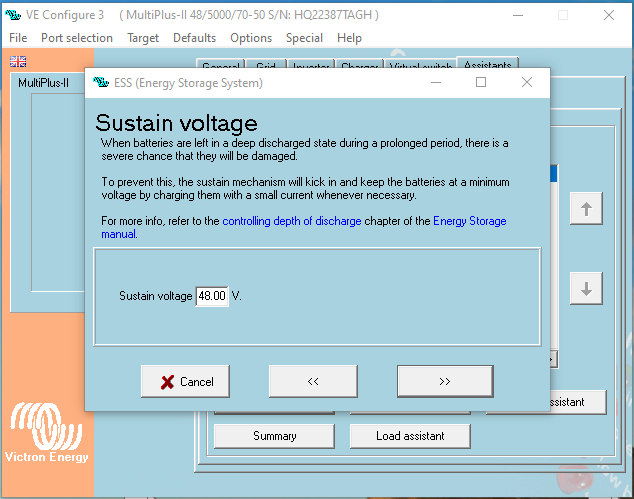Open the Defaults menu
The width and height of the screenshot is (634, 499).
(x=194, y=38)
